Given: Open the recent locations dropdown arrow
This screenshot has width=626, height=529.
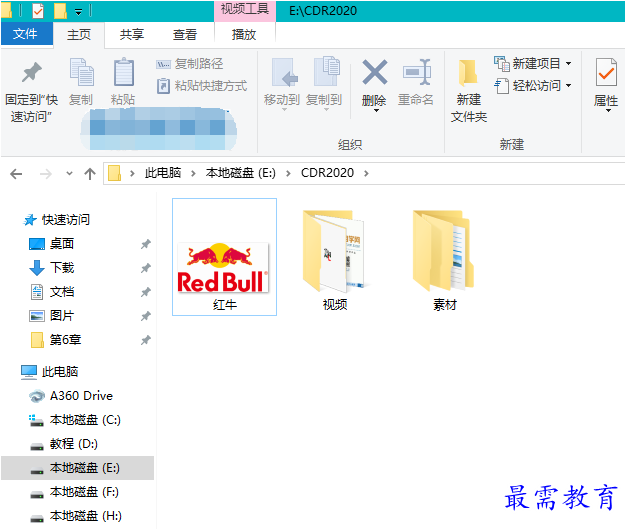Looking at the screenshot, I should pyautogui.click(x=69, y=173).
